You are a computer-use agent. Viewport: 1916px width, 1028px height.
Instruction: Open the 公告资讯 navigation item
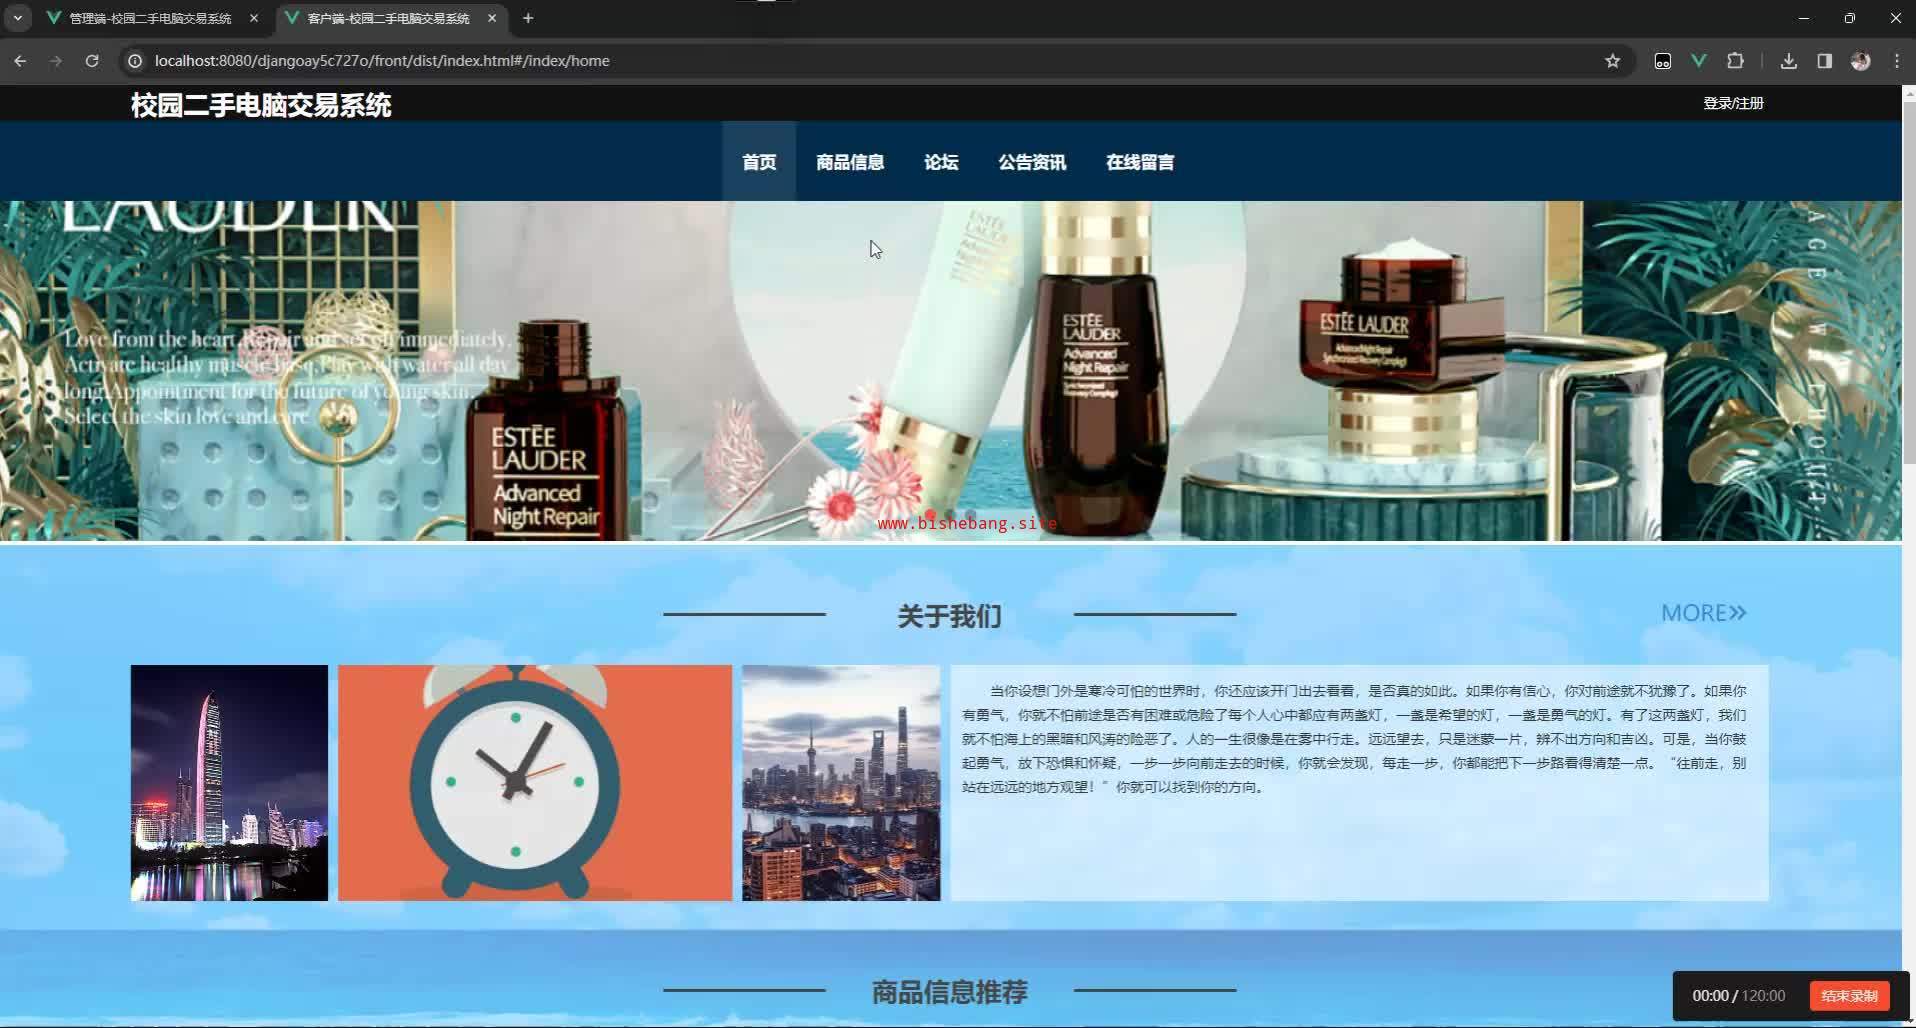point(1032,162)
